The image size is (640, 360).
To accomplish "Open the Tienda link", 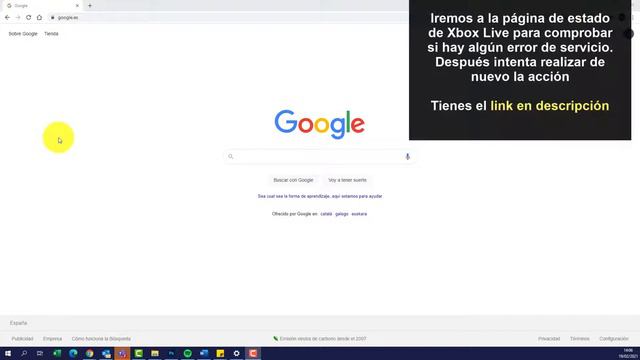I will [x=51, y=34].
